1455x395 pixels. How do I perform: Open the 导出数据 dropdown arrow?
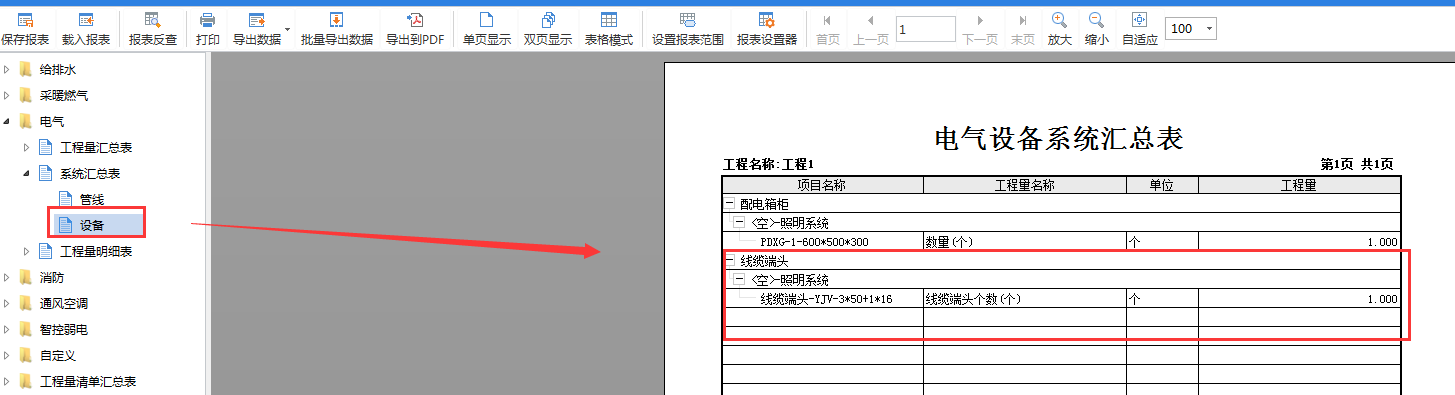coord(287,29)
